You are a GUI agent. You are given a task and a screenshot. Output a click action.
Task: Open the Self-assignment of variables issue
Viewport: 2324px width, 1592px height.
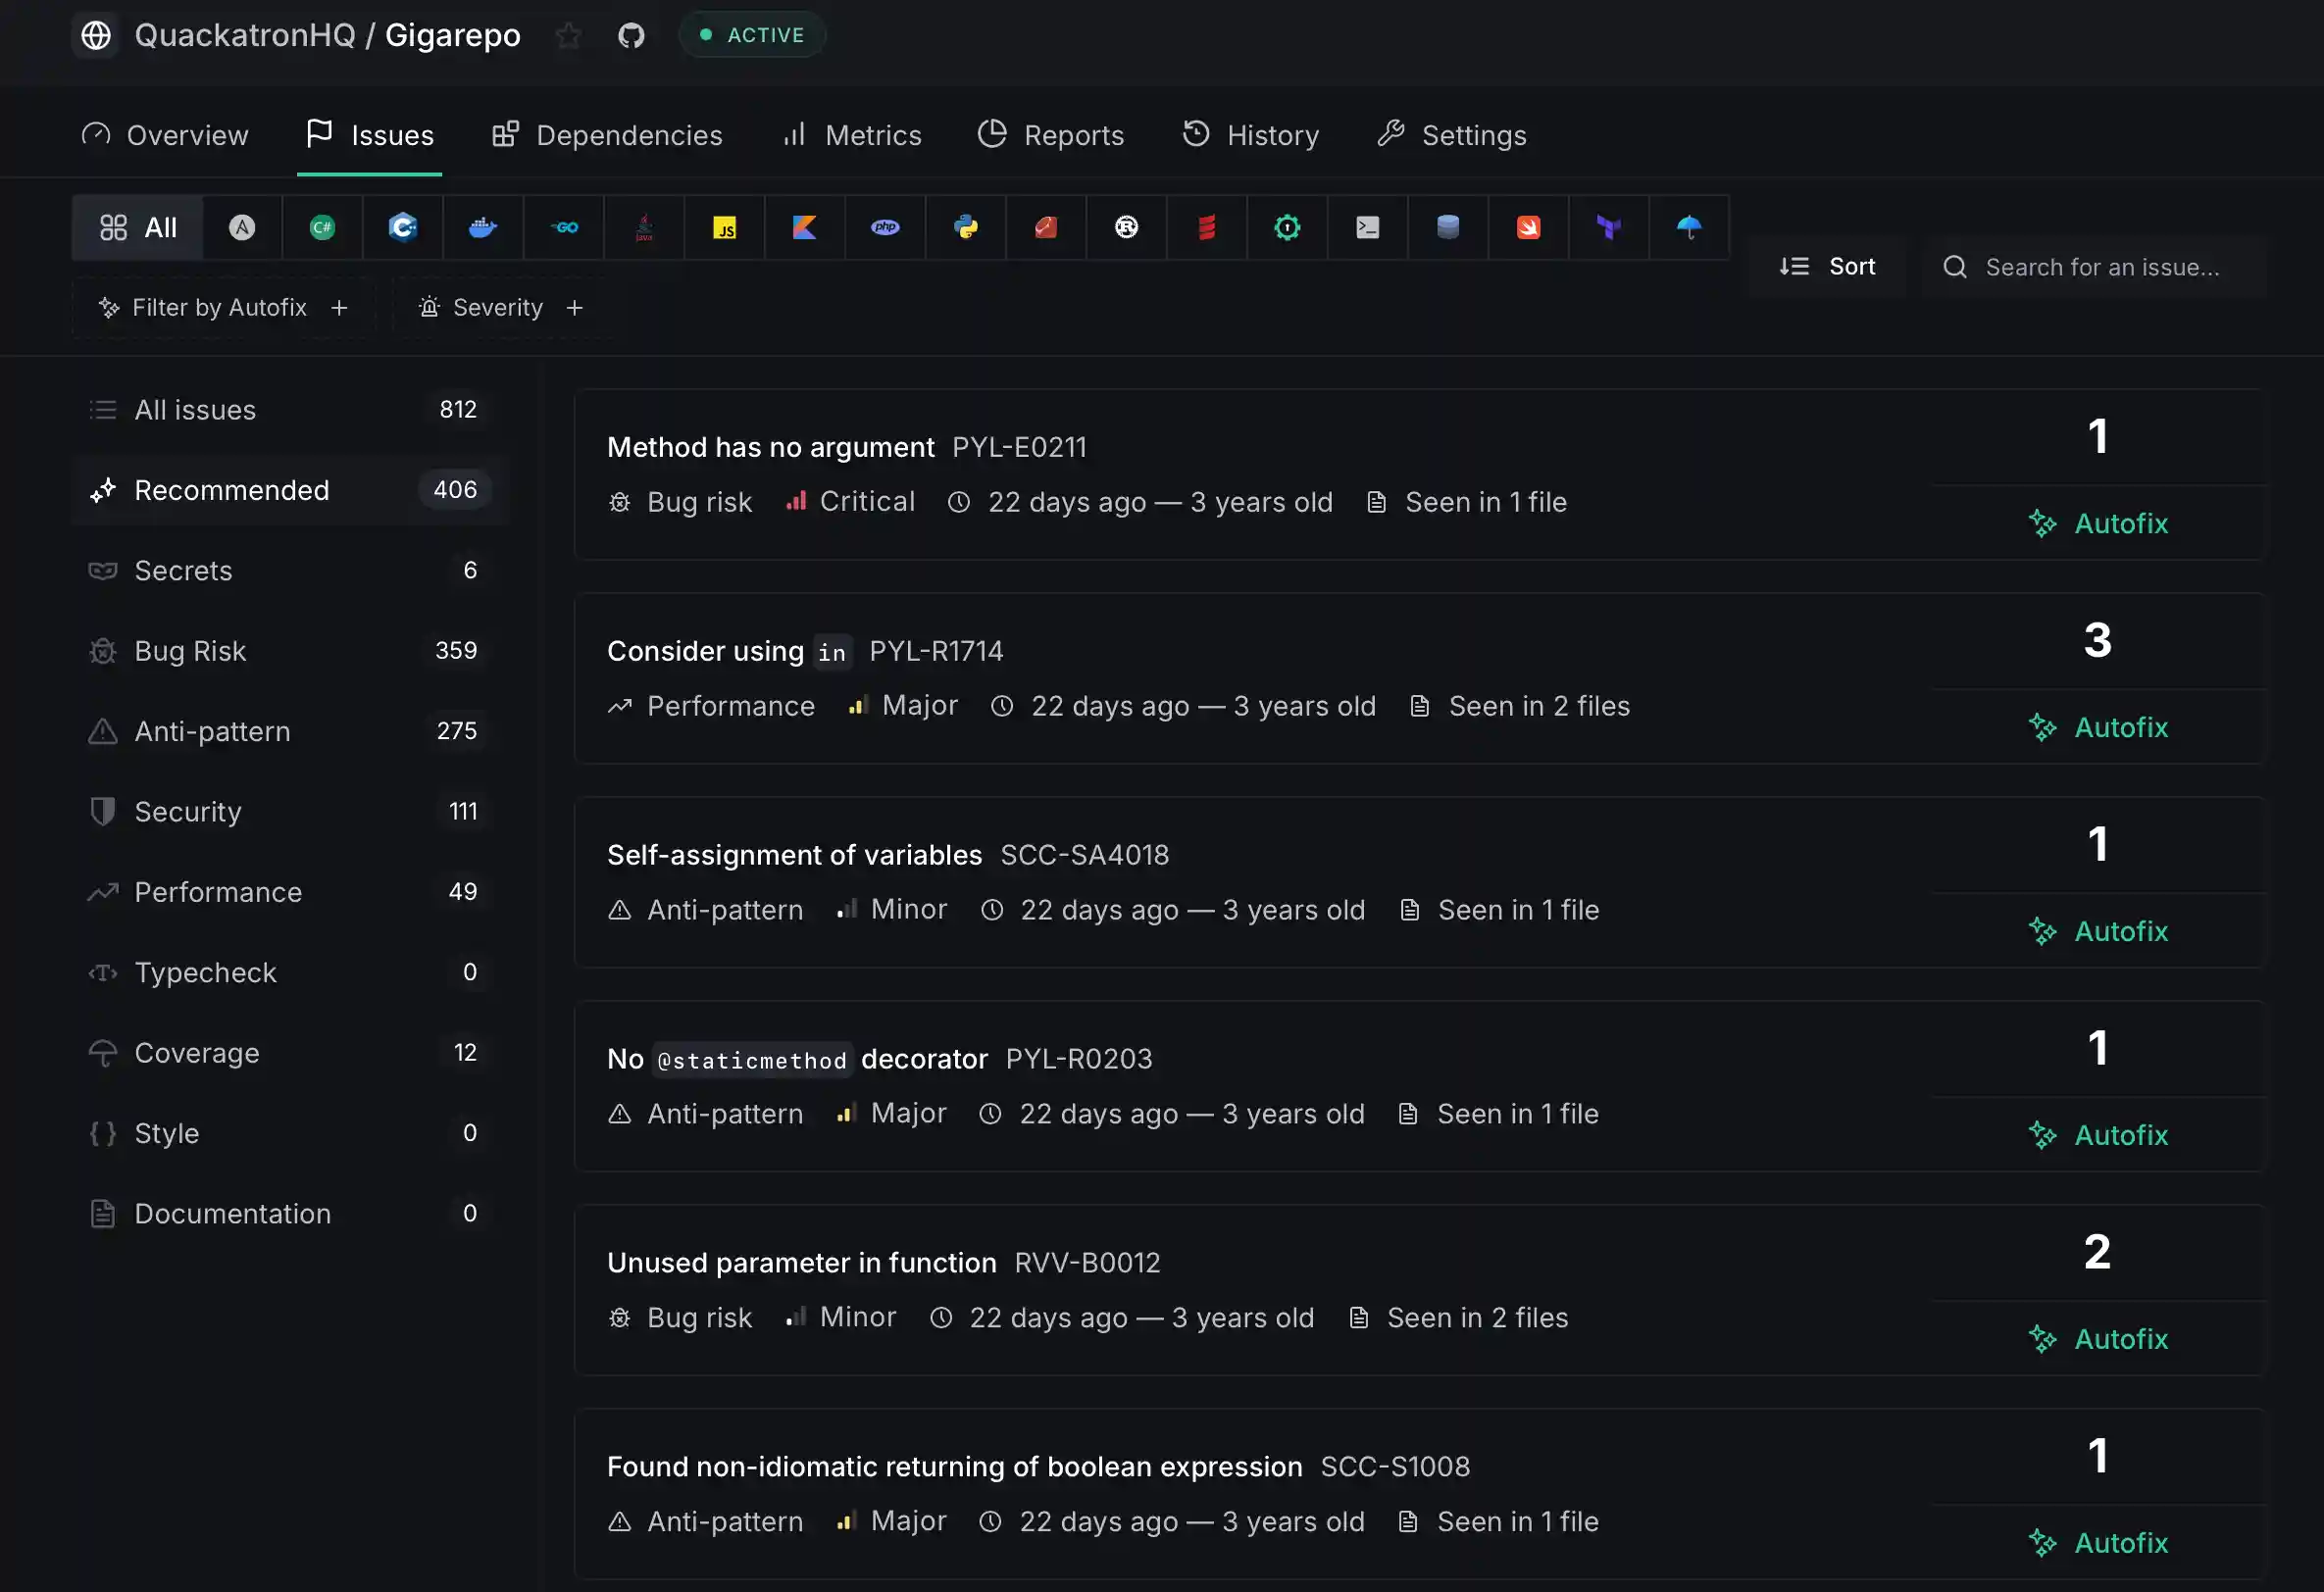(794, 855)
